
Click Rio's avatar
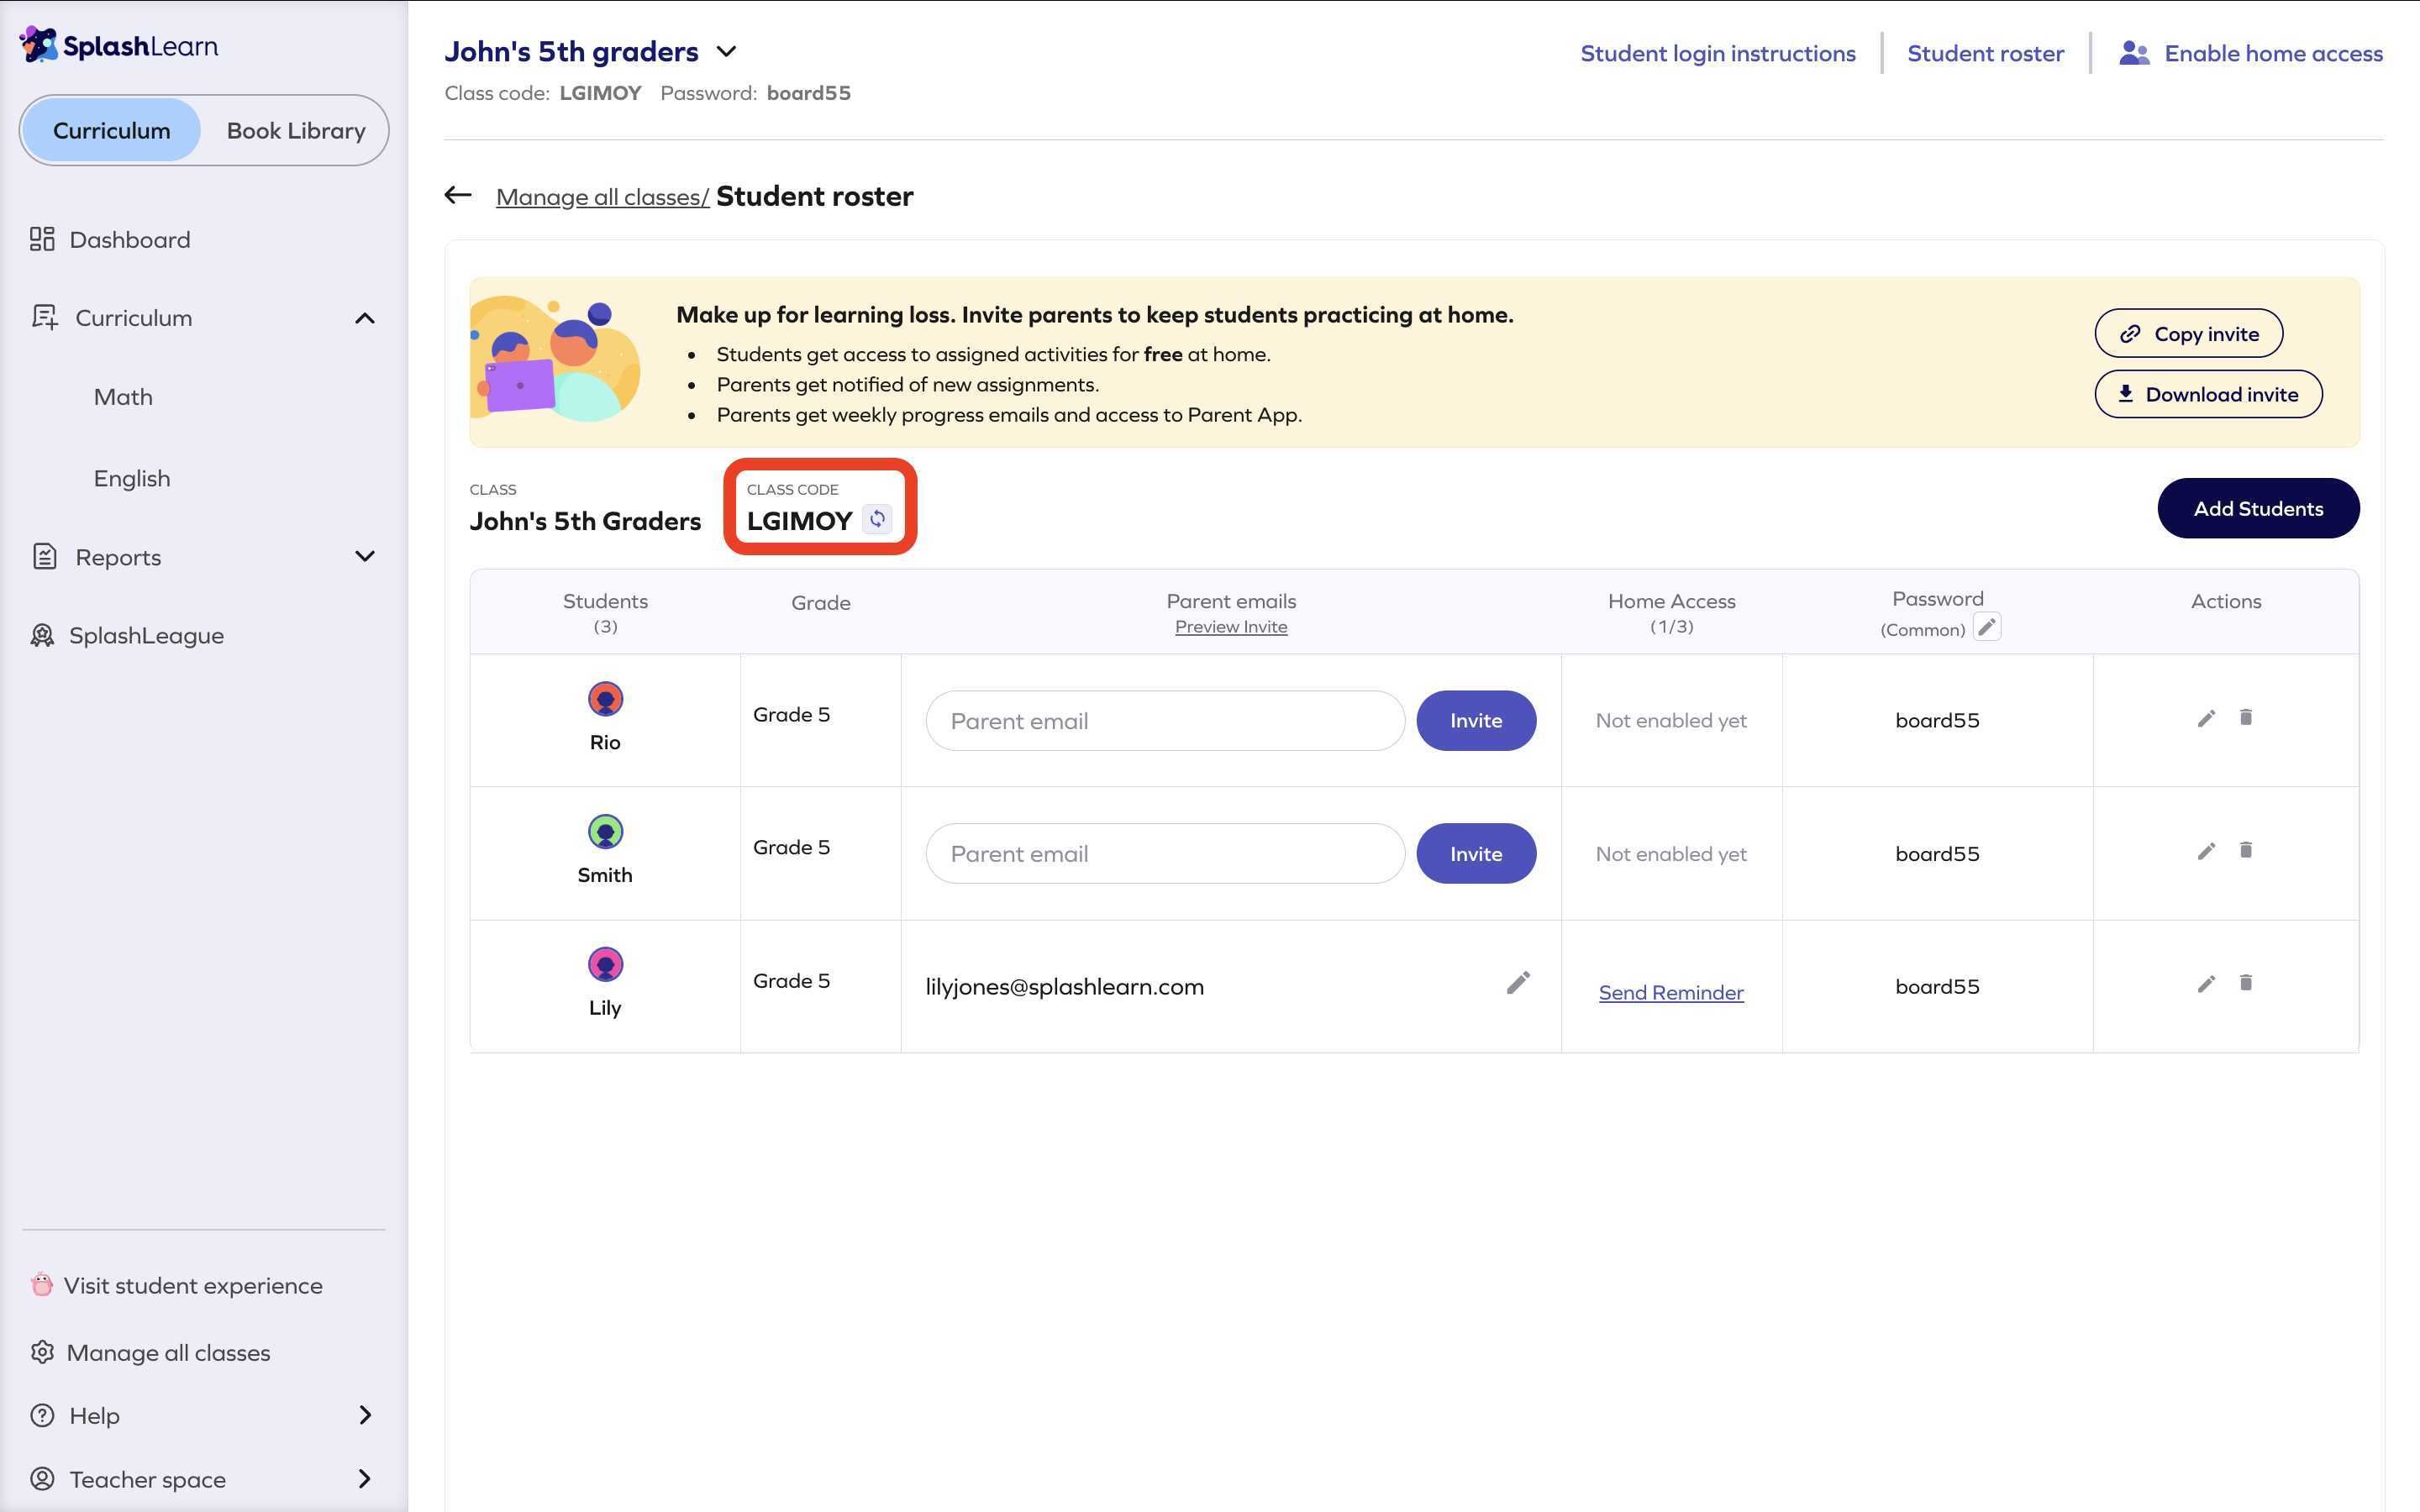click(605, 699)
